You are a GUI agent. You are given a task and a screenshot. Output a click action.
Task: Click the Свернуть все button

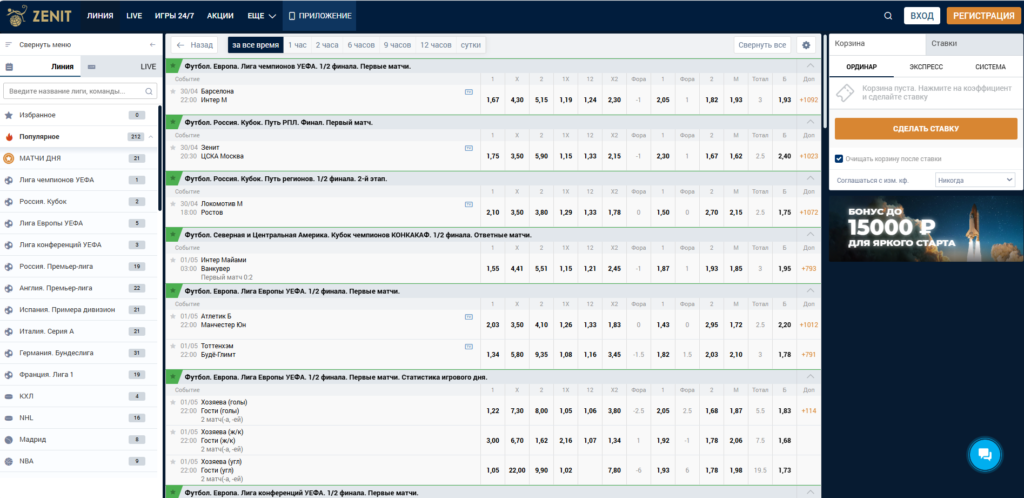point(762,45)
